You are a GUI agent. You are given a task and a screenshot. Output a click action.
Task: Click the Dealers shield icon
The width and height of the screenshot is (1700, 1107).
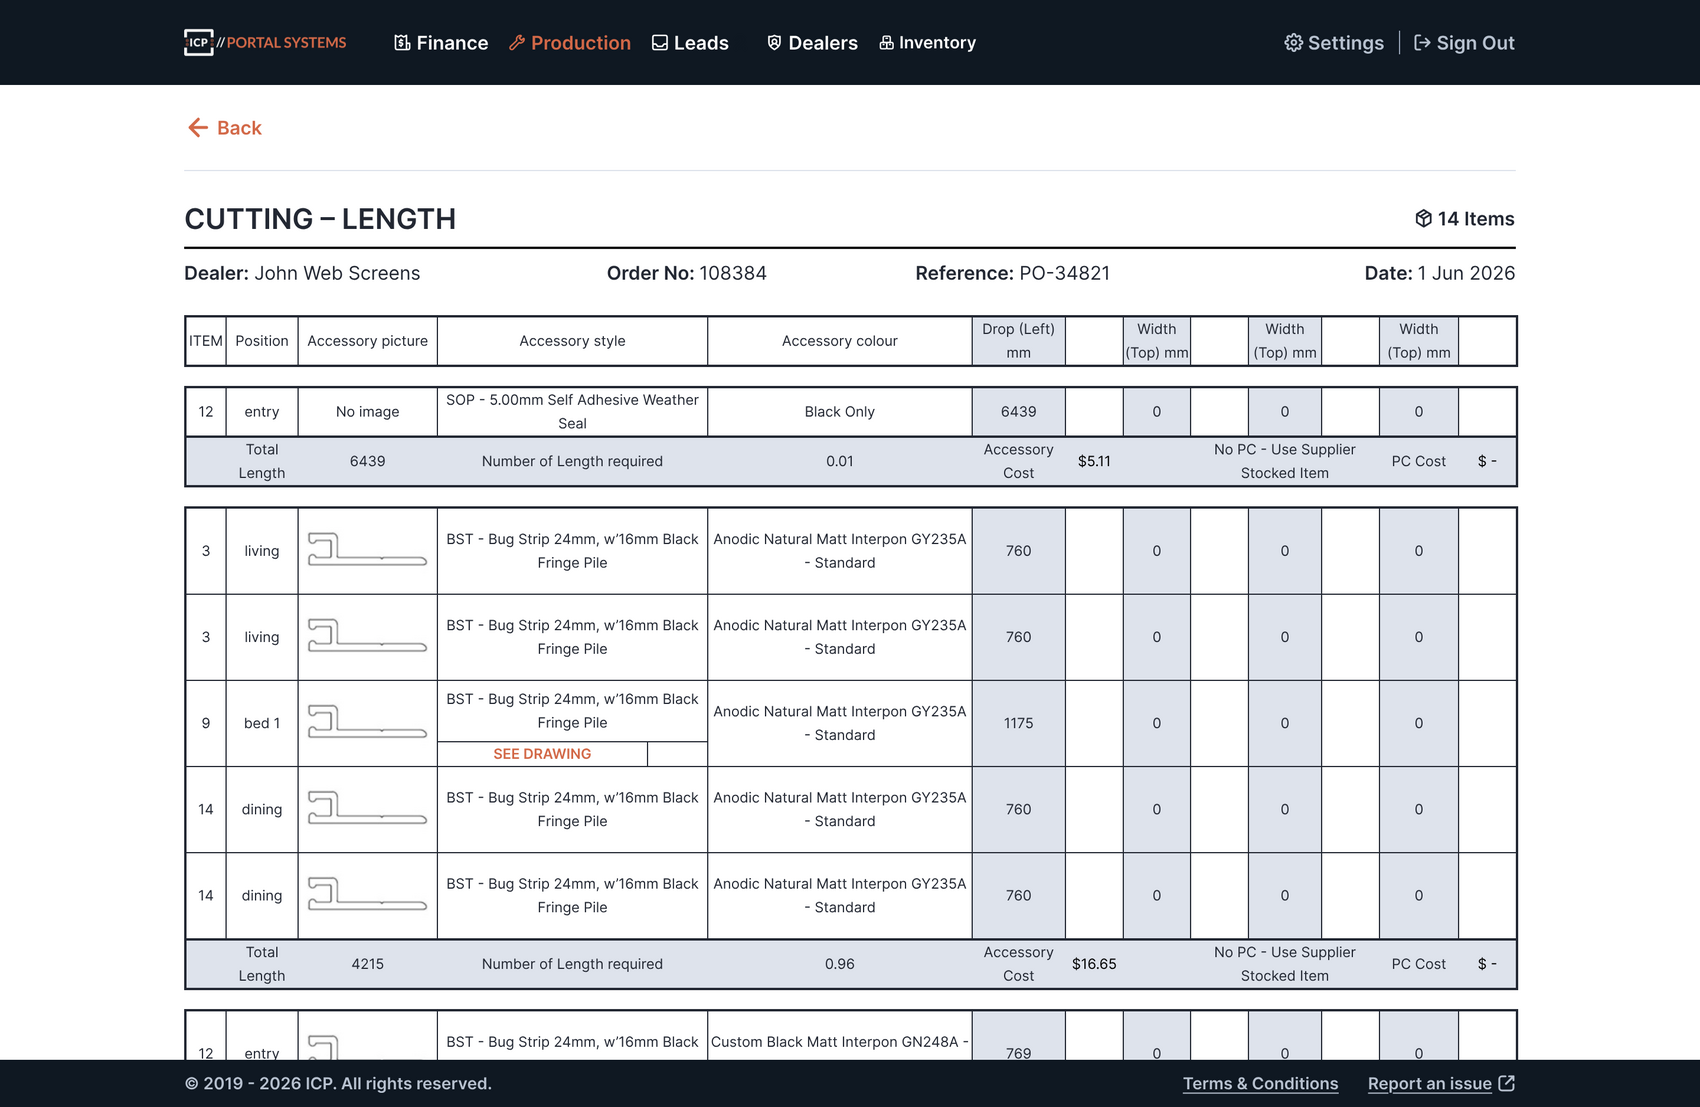point(774,43)
